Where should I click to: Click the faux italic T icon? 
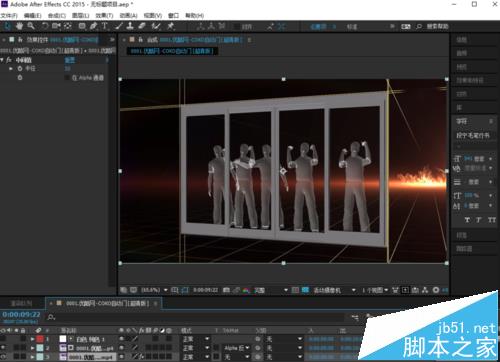(x=479, y=220)
